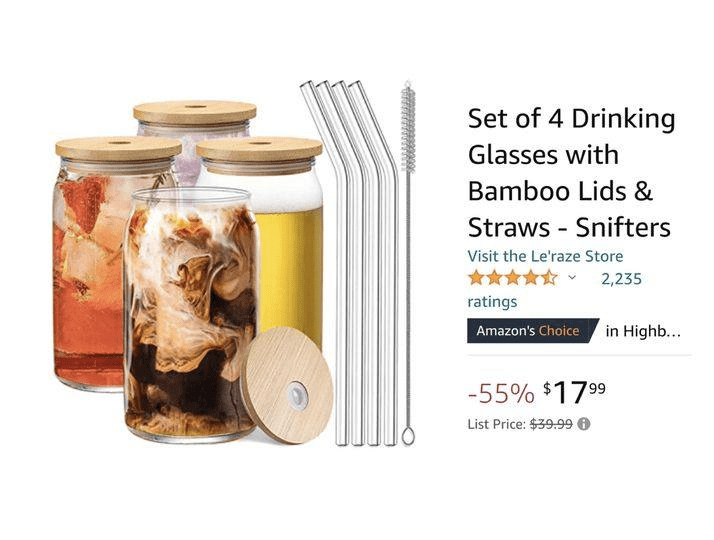Click the straw cleaning brush in image

coord(408,262)
